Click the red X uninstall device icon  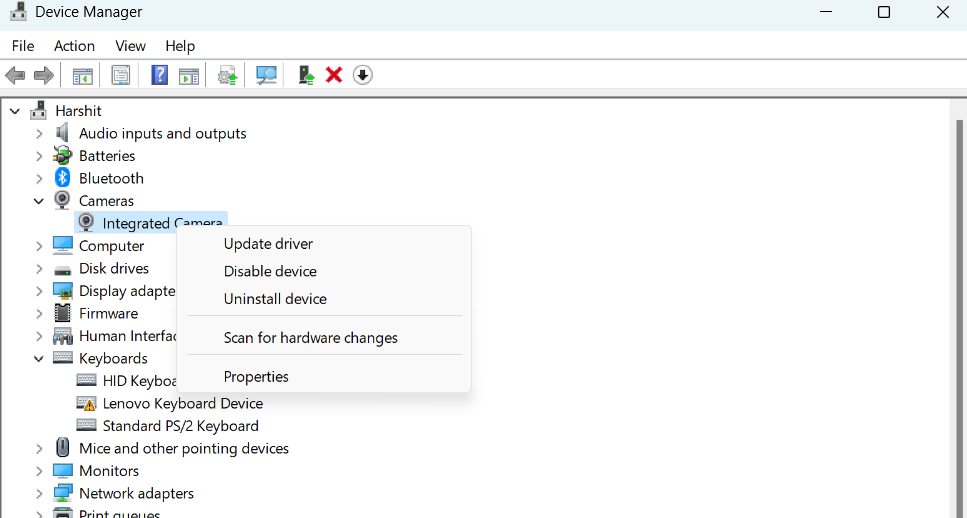click(x=334, y=76)
